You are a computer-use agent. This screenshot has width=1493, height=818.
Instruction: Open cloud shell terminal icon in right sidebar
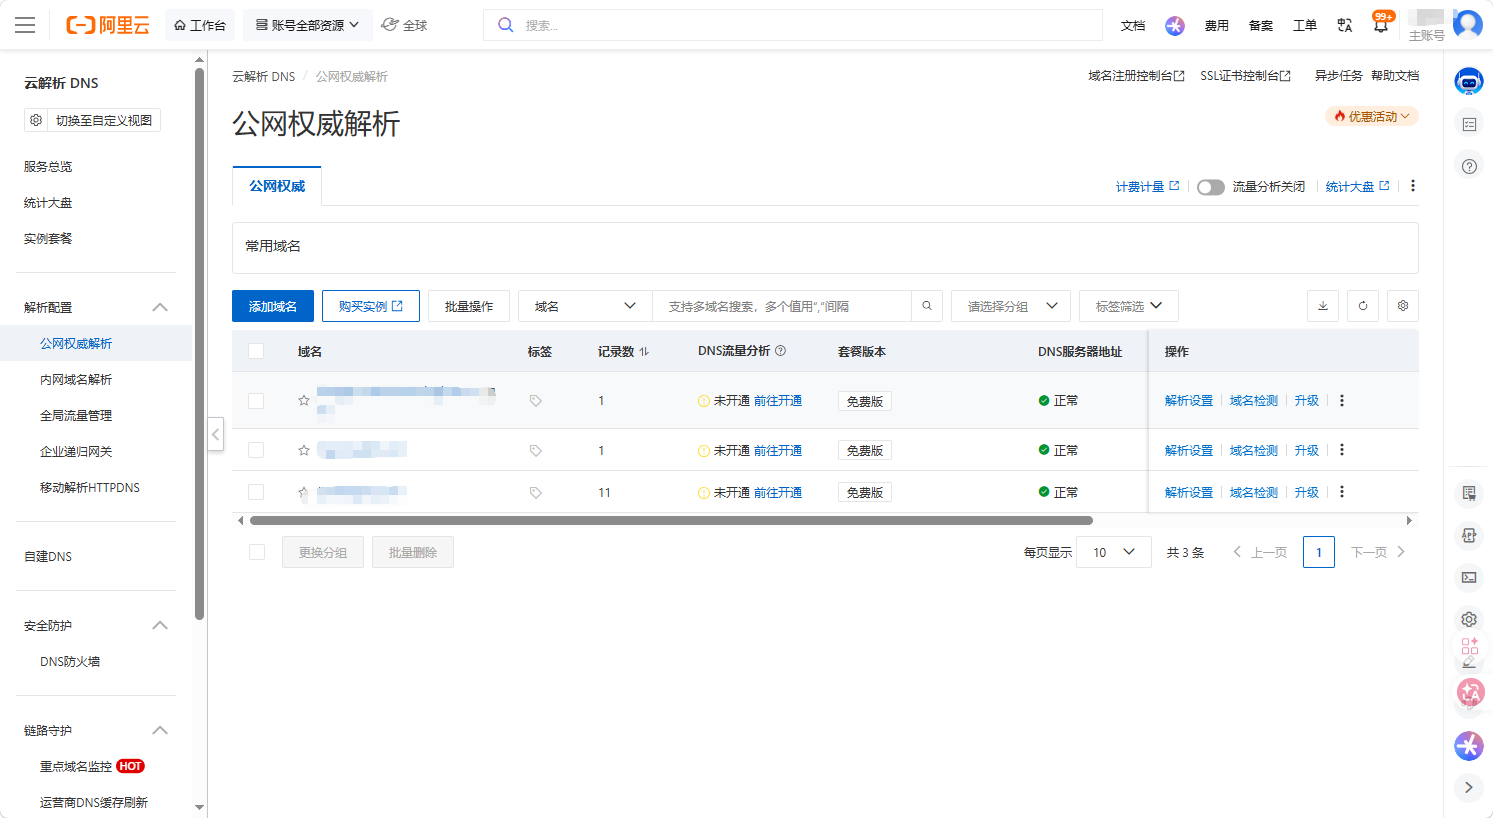1469,577
